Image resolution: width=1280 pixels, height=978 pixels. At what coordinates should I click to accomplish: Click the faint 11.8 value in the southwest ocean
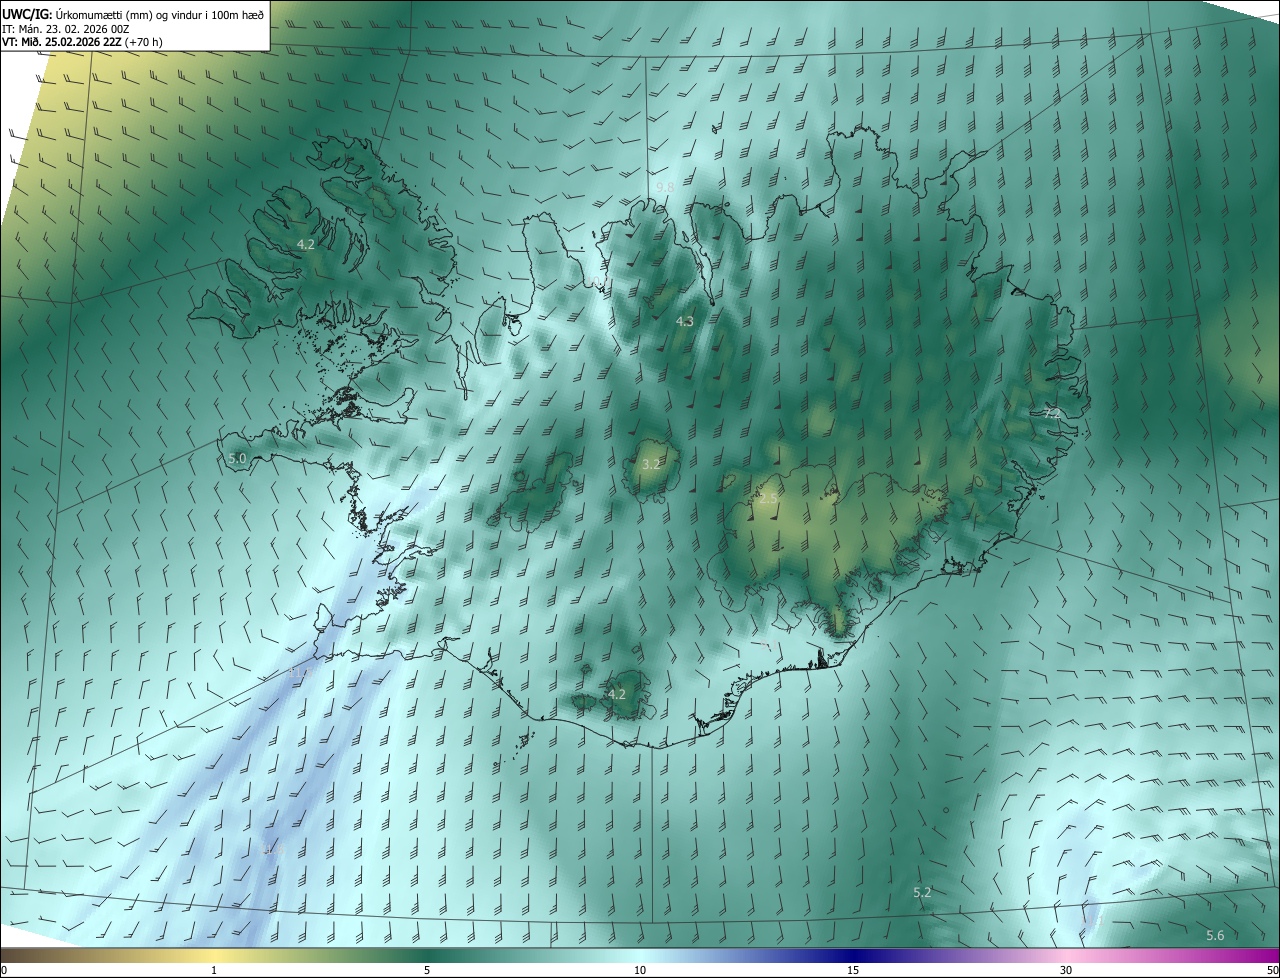click(272, 850)
